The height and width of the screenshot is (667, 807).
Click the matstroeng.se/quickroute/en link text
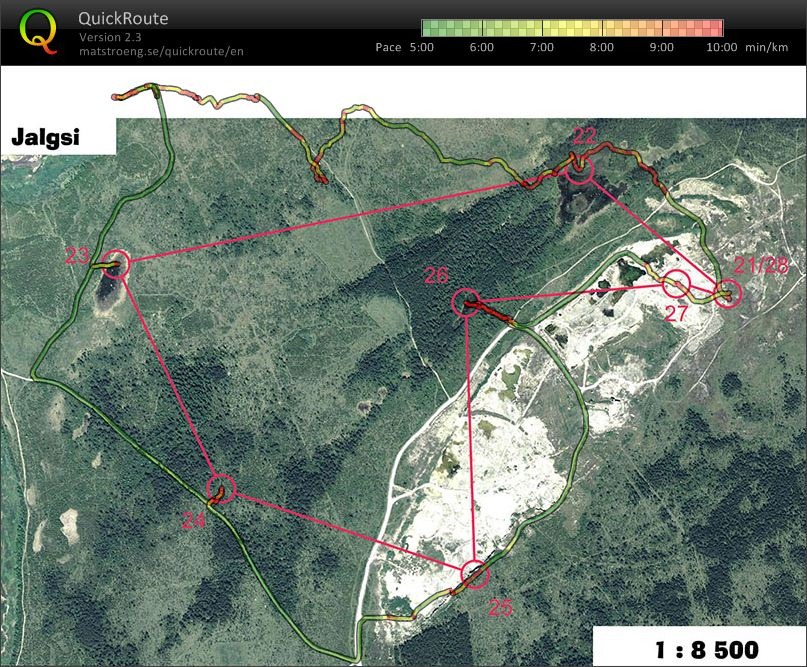pos(161,51)
